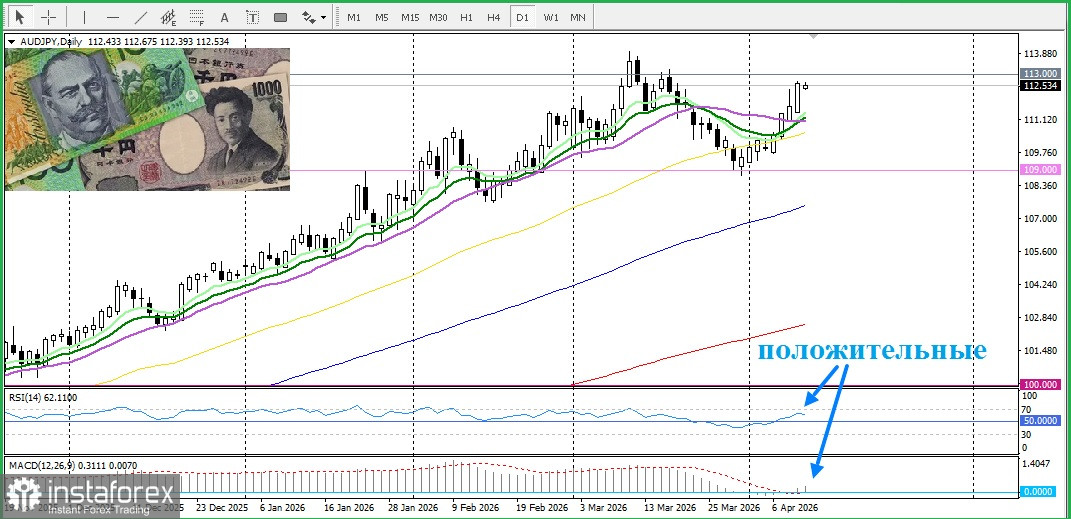Click the 109.760 price axis value
This screenshot has height=519, width=1071.
click(1038, 153)
